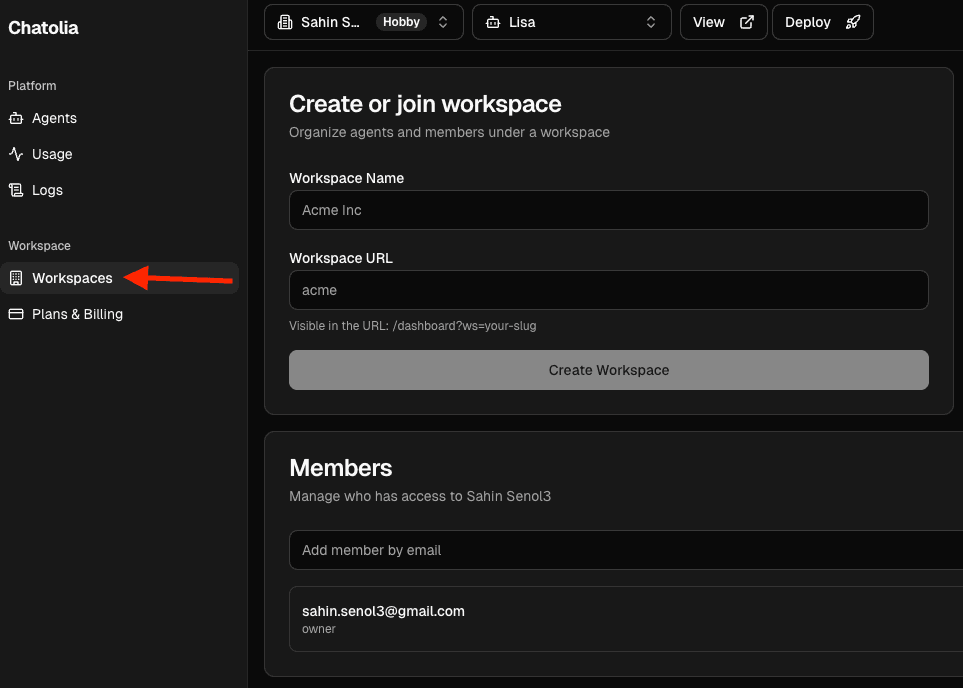Focus the Workspace URL field showing acme
Screen dimensions: 963x688
[608, 290]
